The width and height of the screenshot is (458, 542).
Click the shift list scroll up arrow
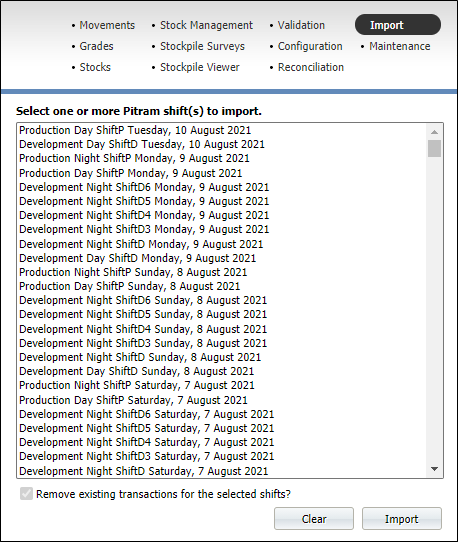point(434,132)
